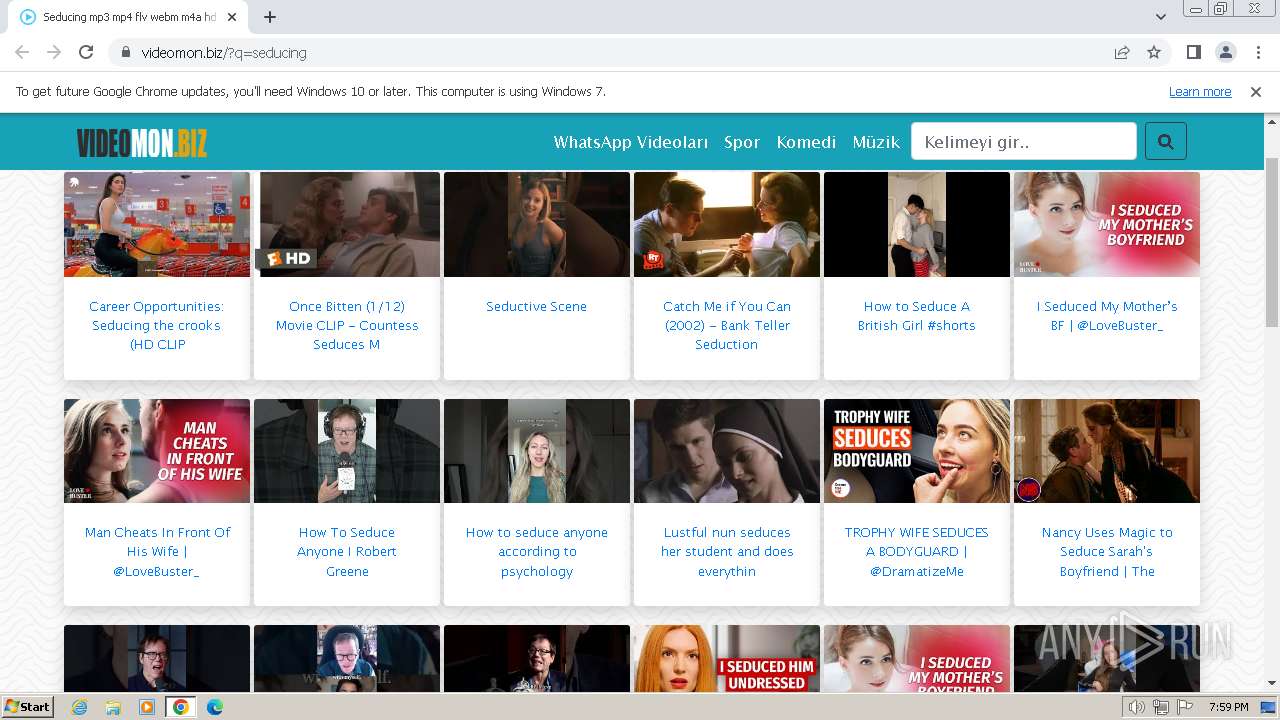Click the scrollbar down arrow
The width and height of the screenshot is (1280, 720).
point(1271,684)
